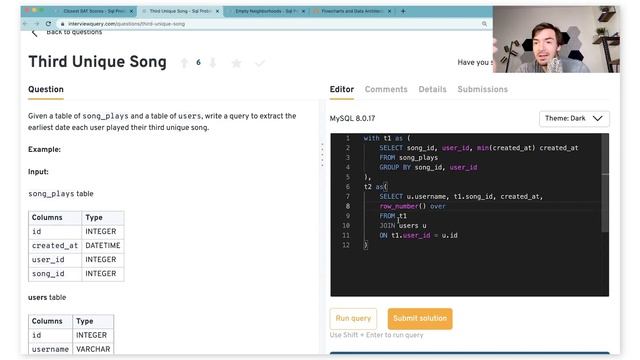Close the Third Unique Song tab
Screen dimensions: 640x360
pyautogui.click(x=218, y=11)
